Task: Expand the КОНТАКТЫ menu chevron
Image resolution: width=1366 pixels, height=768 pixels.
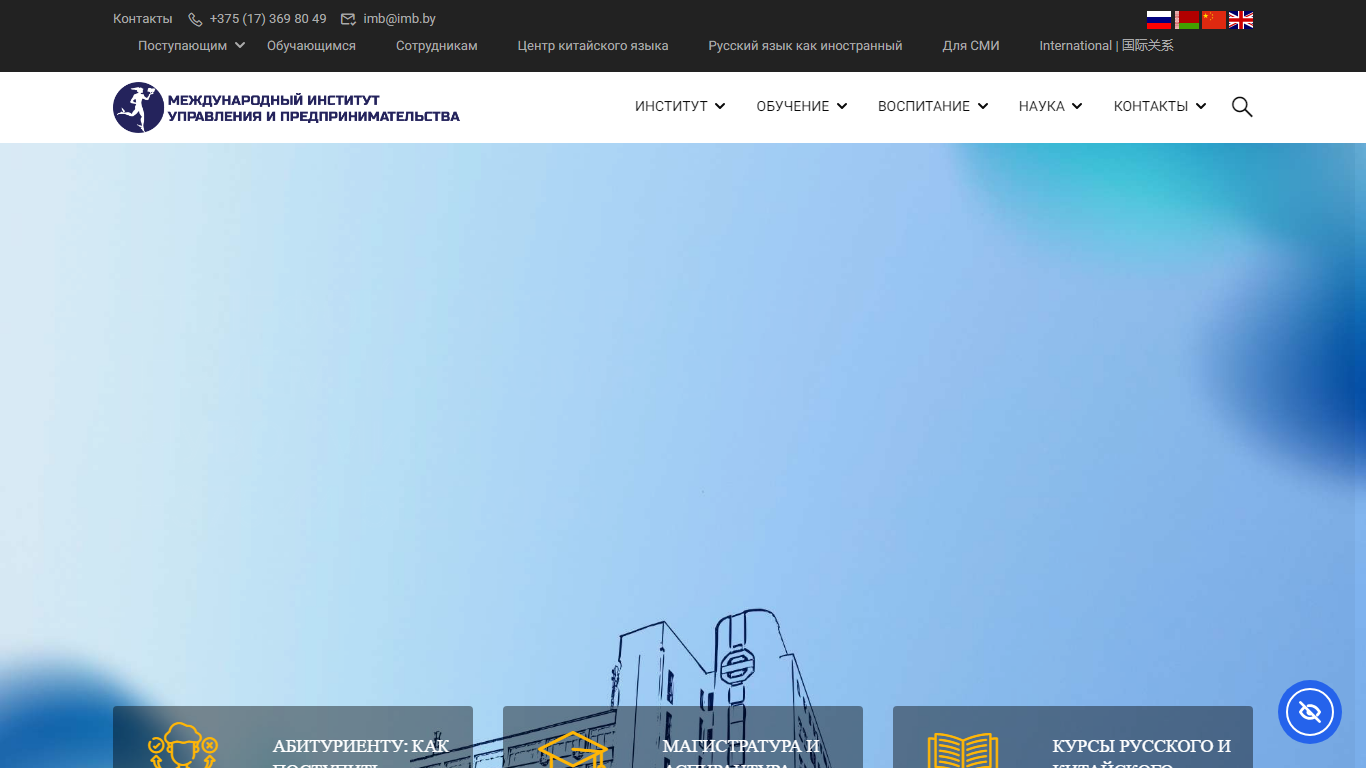Action: click(x=1201, y=106)
